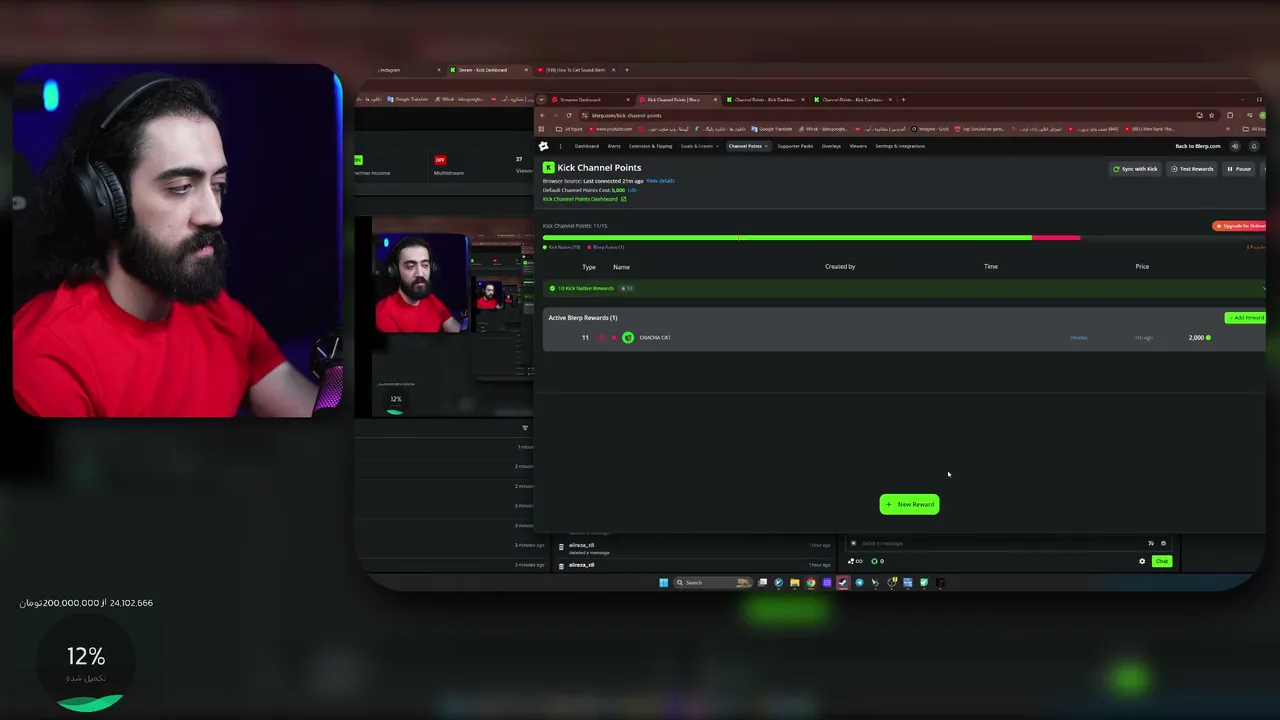Toggle the OFF Multistream switch in Kick dashboard
Image resolution: width=1280 pixels, height=720 pixels.
(440, 160)
